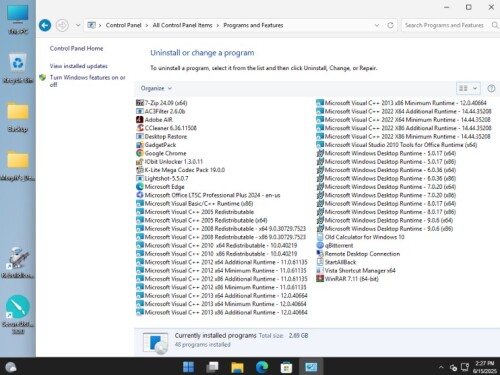Expand the Organize dropdown menu
Viewport: 500px width, 375px height.
tap(156, 88)
